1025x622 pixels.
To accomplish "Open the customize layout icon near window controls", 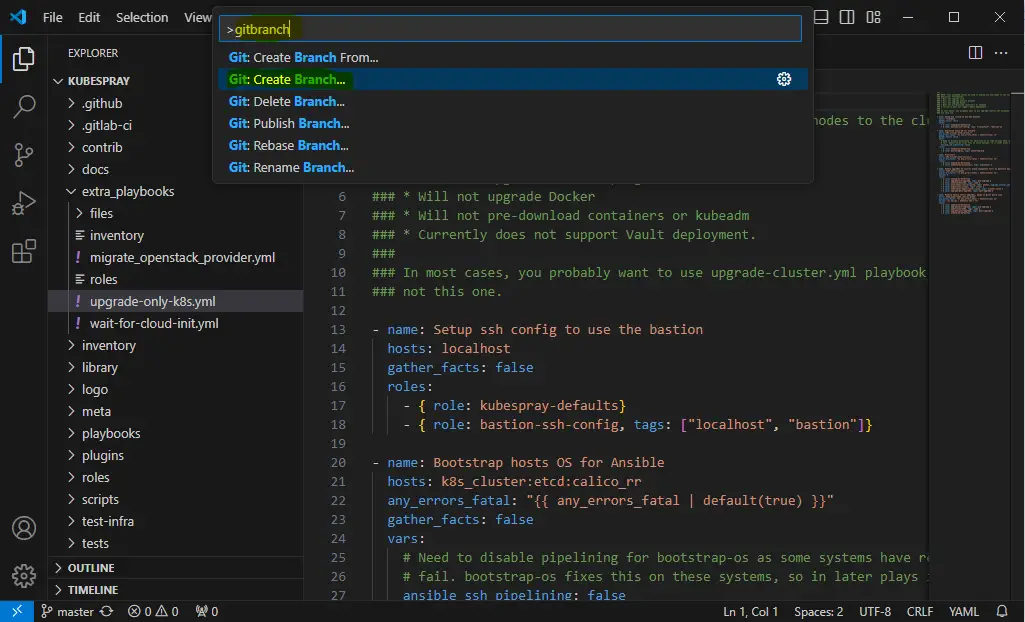I will coord(872,17).
